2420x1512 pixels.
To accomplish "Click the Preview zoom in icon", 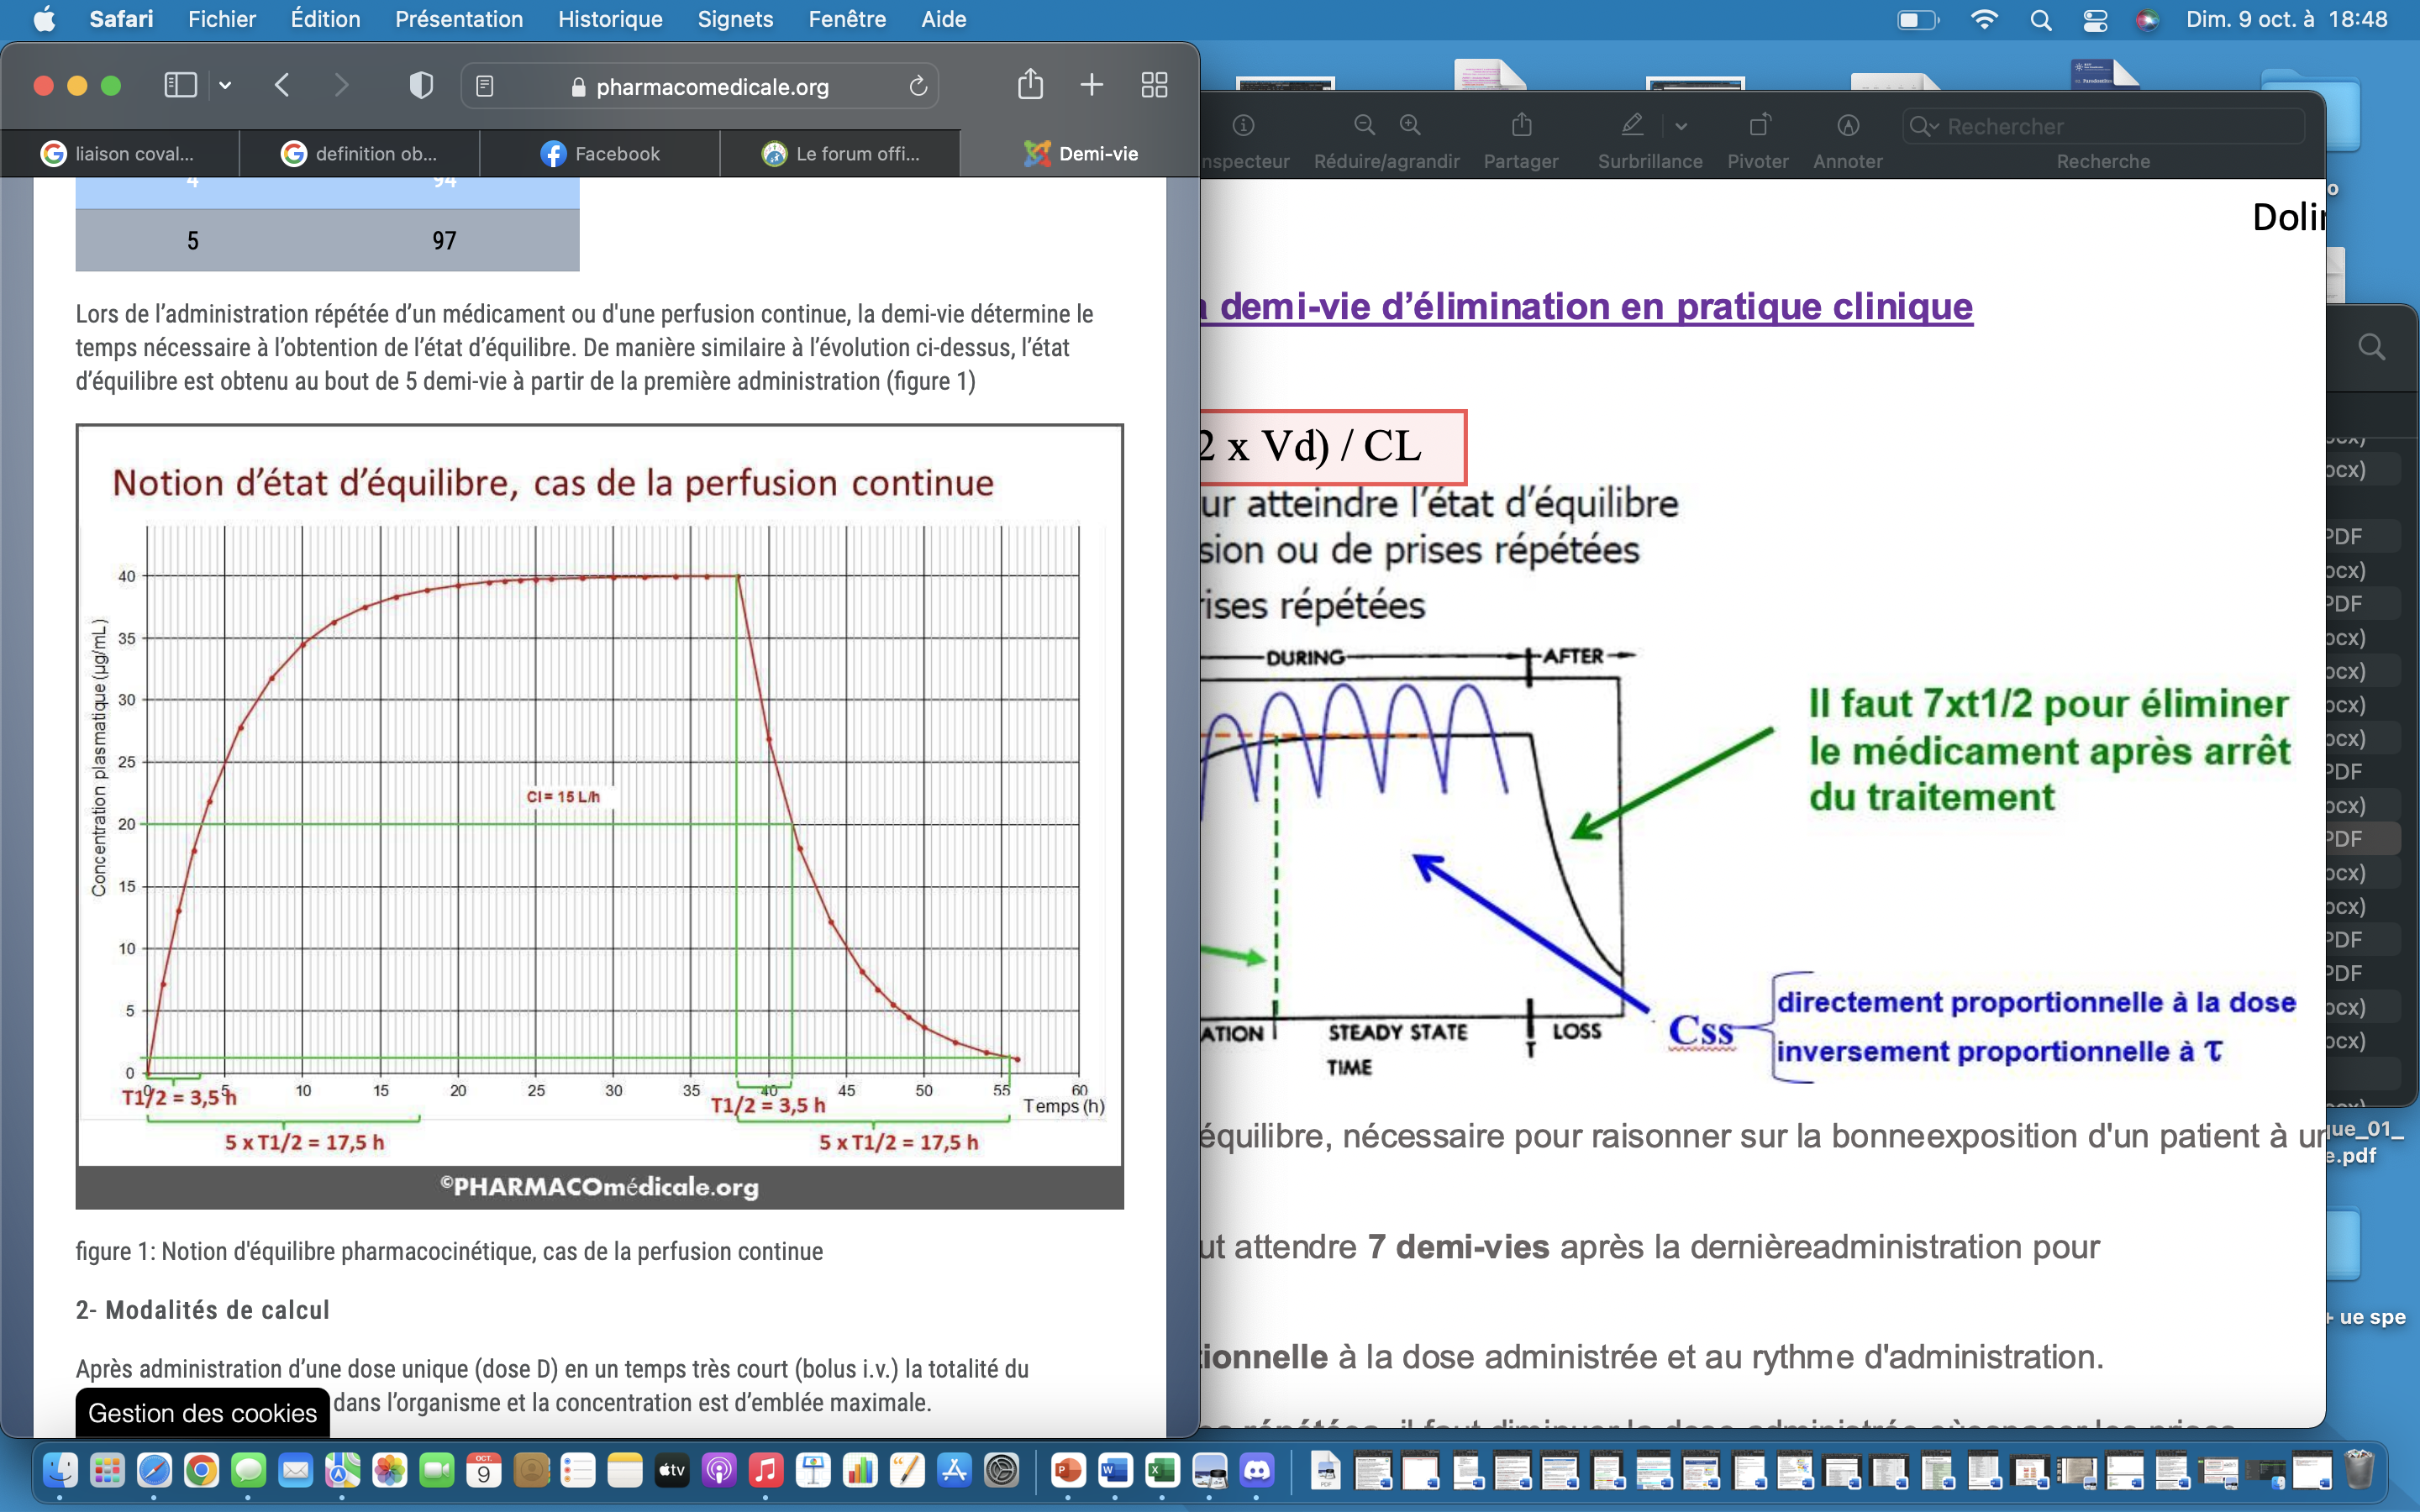I will click(1410, 125).
